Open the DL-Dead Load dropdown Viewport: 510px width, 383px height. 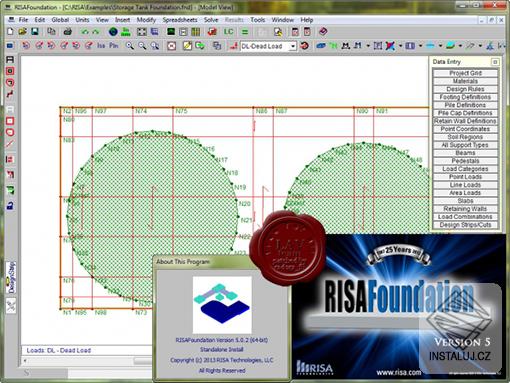click(292, 46)
